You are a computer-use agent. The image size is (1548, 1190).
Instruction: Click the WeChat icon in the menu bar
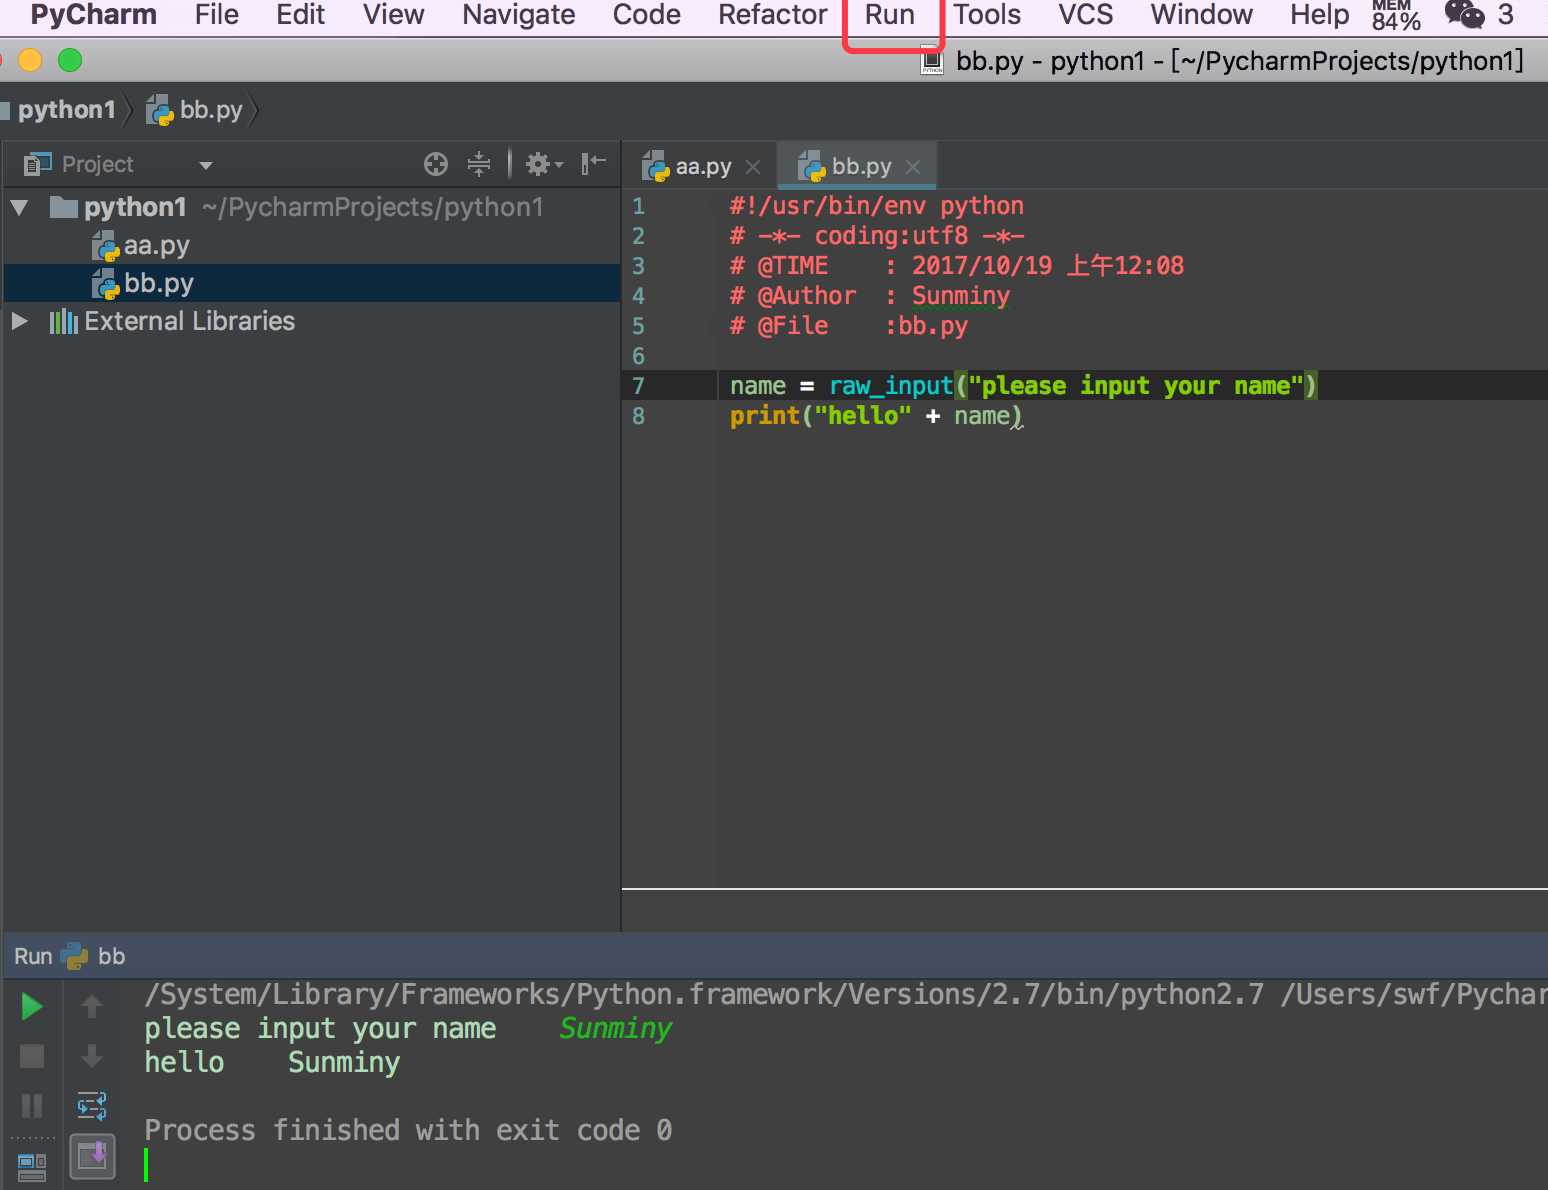[x=1464, y=15]
